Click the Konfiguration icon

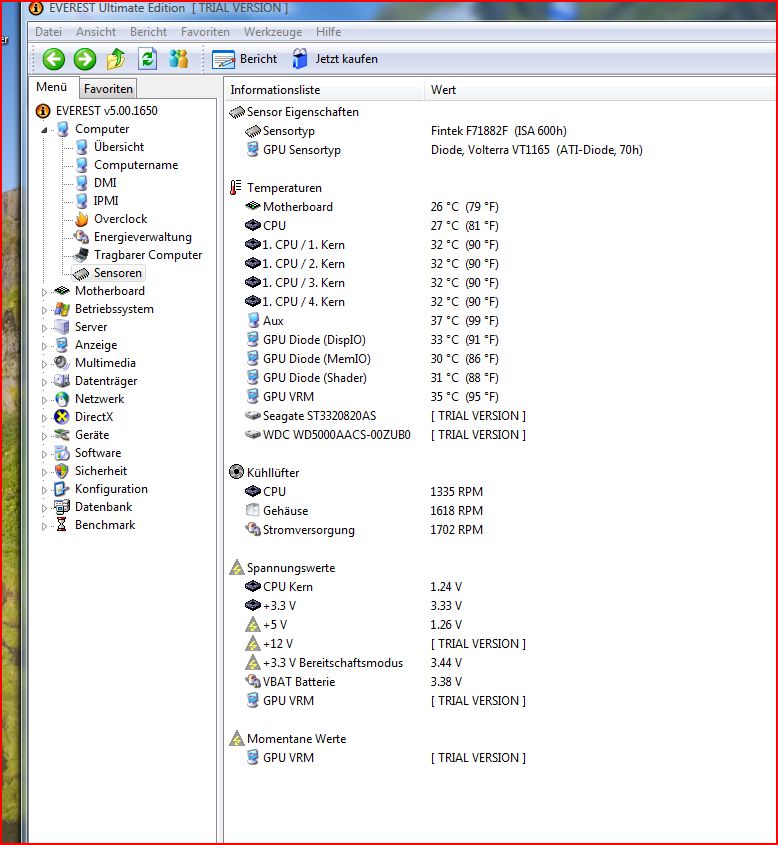[61, 489]
